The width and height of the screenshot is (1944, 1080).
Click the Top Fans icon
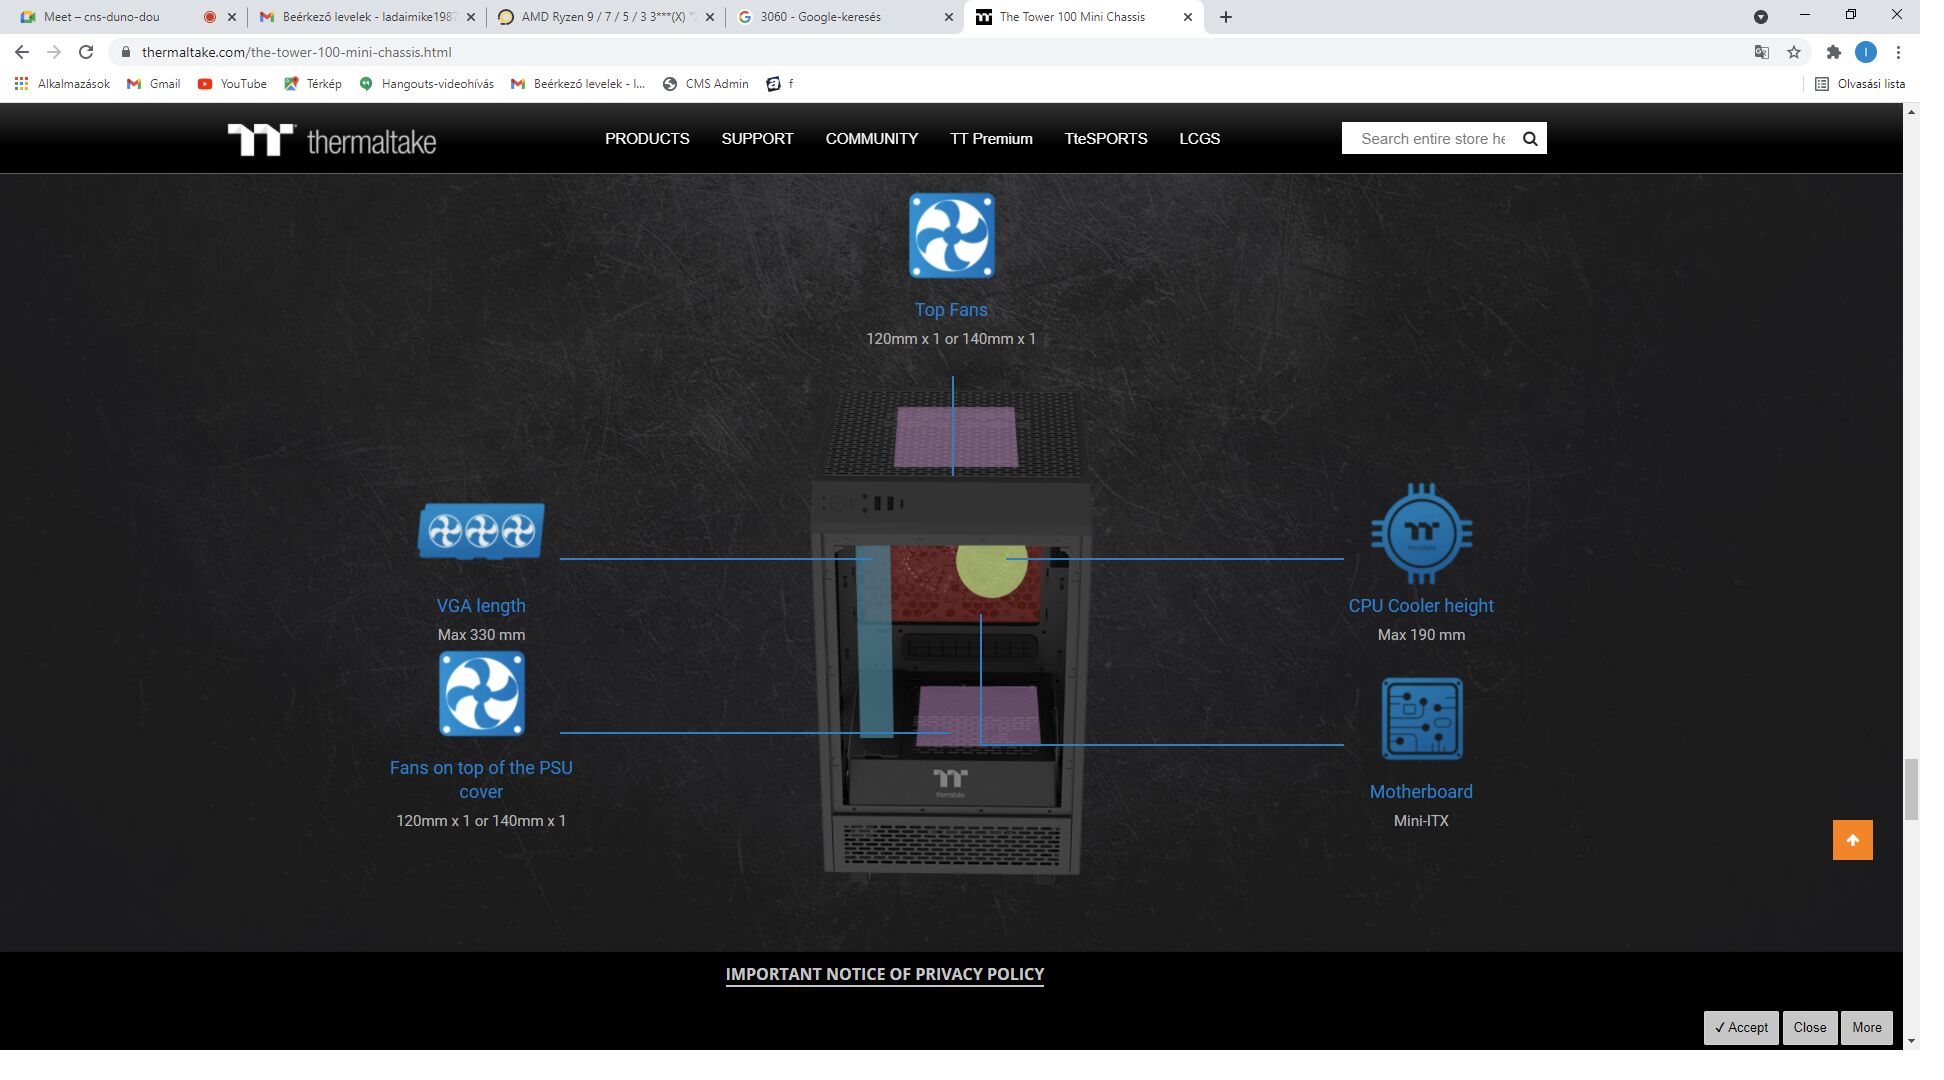pos(951,236)
